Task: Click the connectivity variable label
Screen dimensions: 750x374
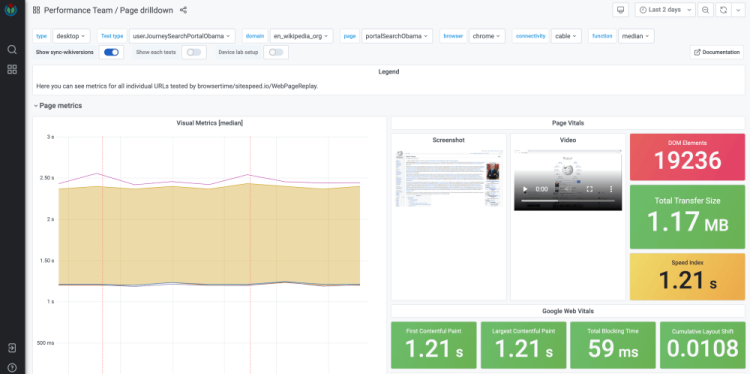Action: [530, 36]
